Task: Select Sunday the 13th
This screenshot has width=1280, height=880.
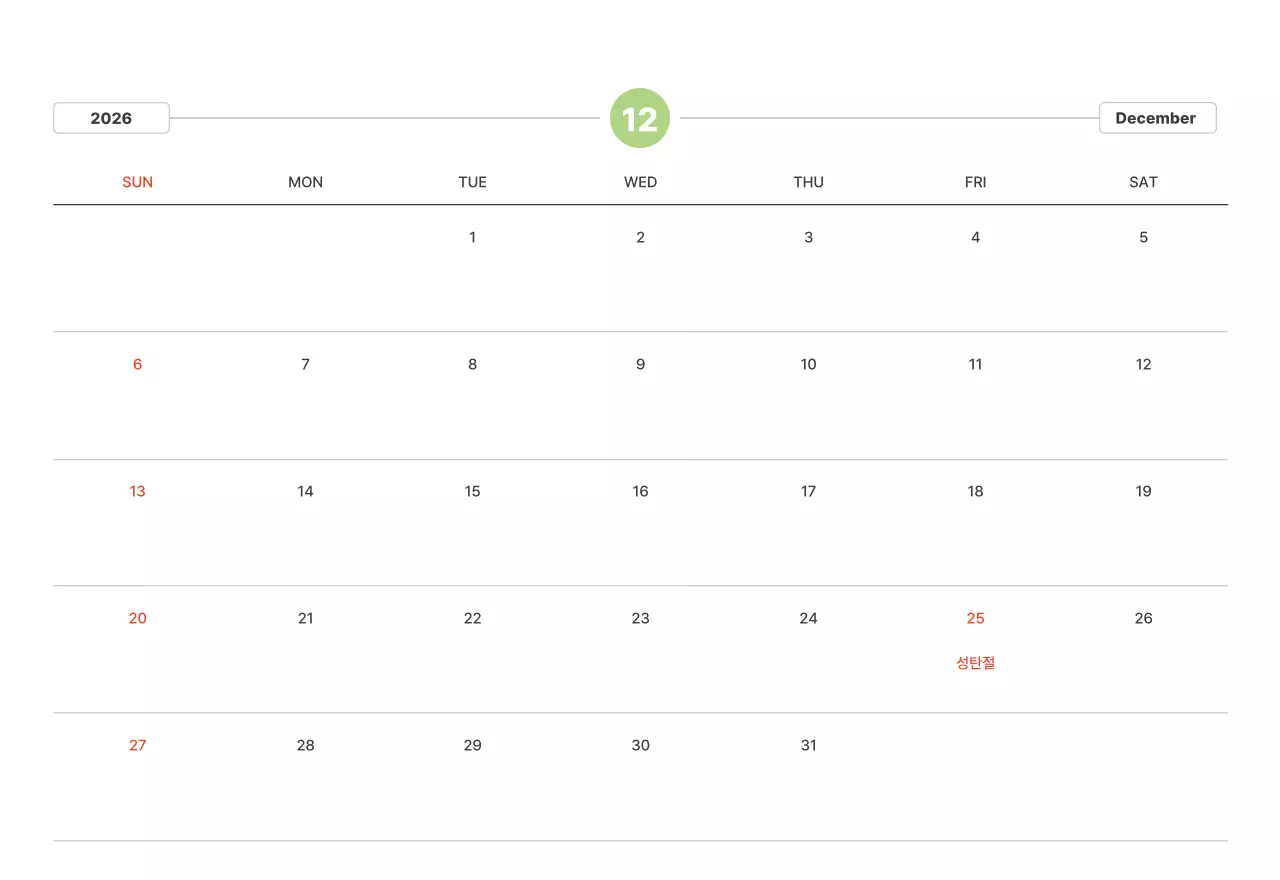Action: coord(137,491)
